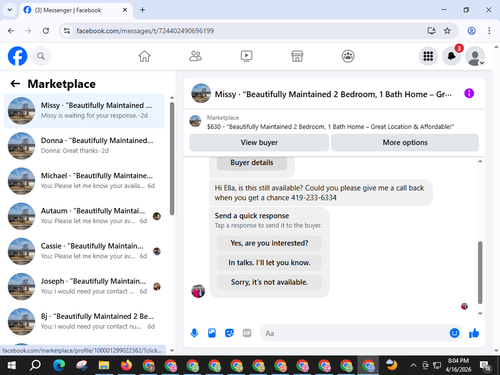Click the back arrow beside Marketplace heading

pyautogui.click(x=15, y=83)
